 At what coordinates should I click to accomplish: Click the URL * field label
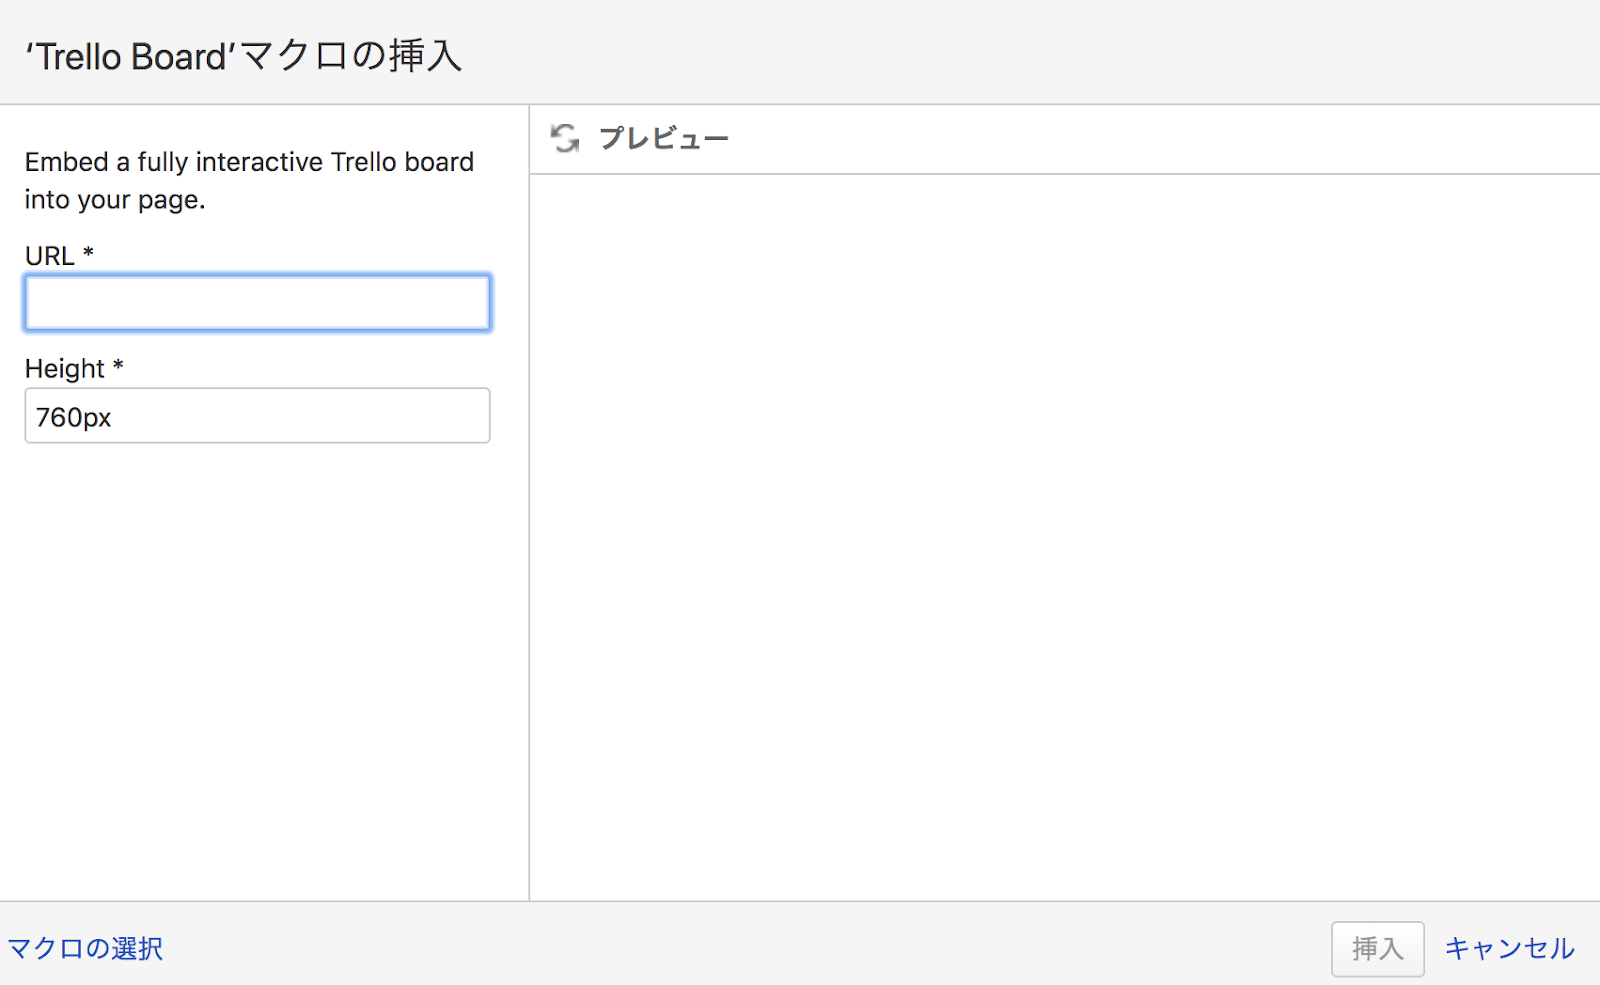tap(59, 255)
